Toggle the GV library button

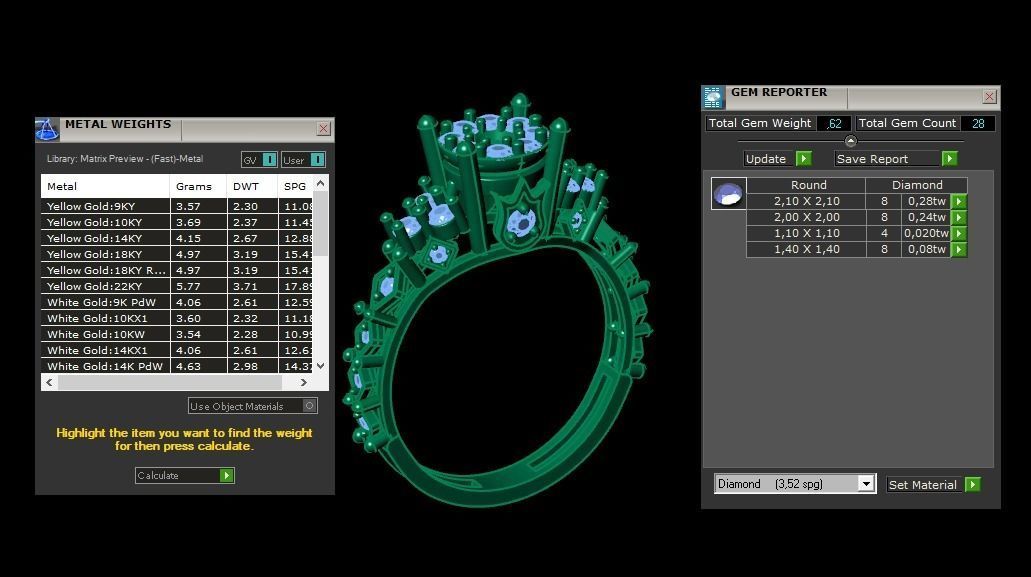point(260,160)
